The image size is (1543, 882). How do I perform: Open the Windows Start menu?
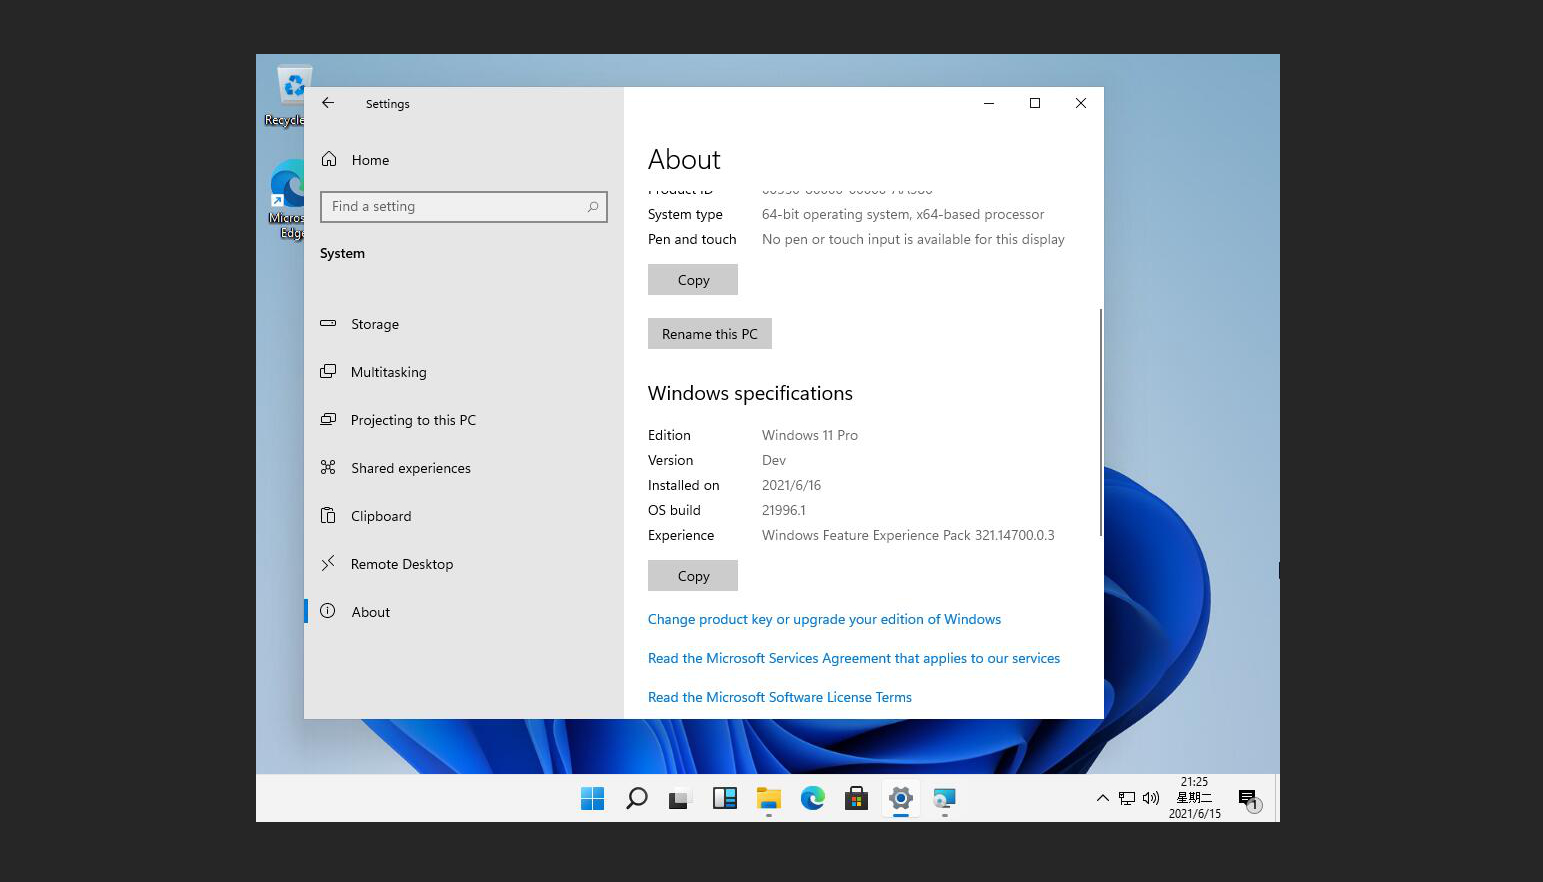coord(592,798)
